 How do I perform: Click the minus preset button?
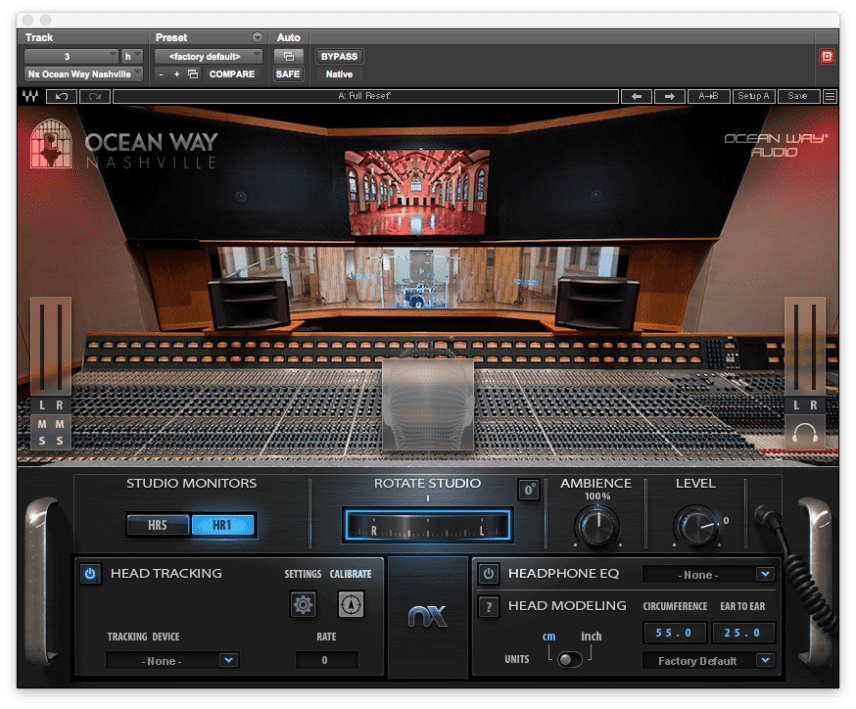(x=161, y=74)
